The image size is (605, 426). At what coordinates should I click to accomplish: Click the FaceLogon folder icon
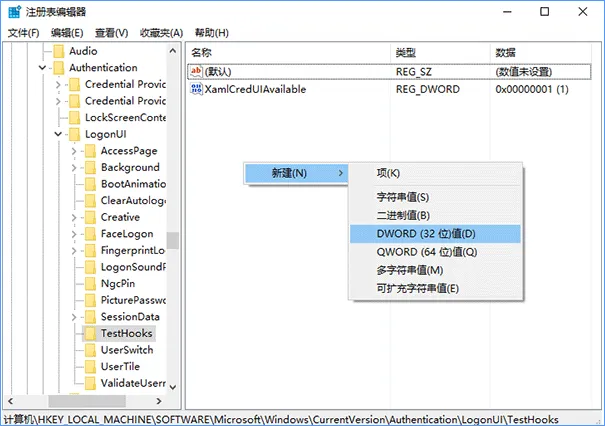click(x=90, y=234)
